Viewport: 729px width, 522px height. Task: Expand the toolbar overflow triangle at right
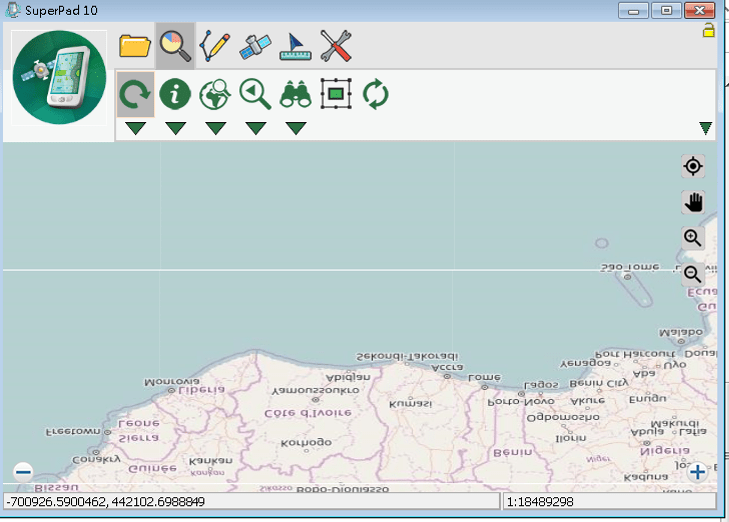(x=705, y=128)
